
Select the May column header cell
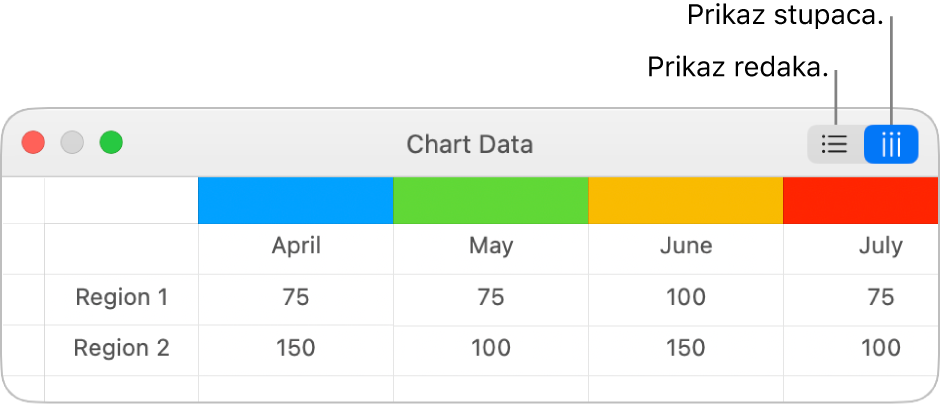(x=491, y=246)
